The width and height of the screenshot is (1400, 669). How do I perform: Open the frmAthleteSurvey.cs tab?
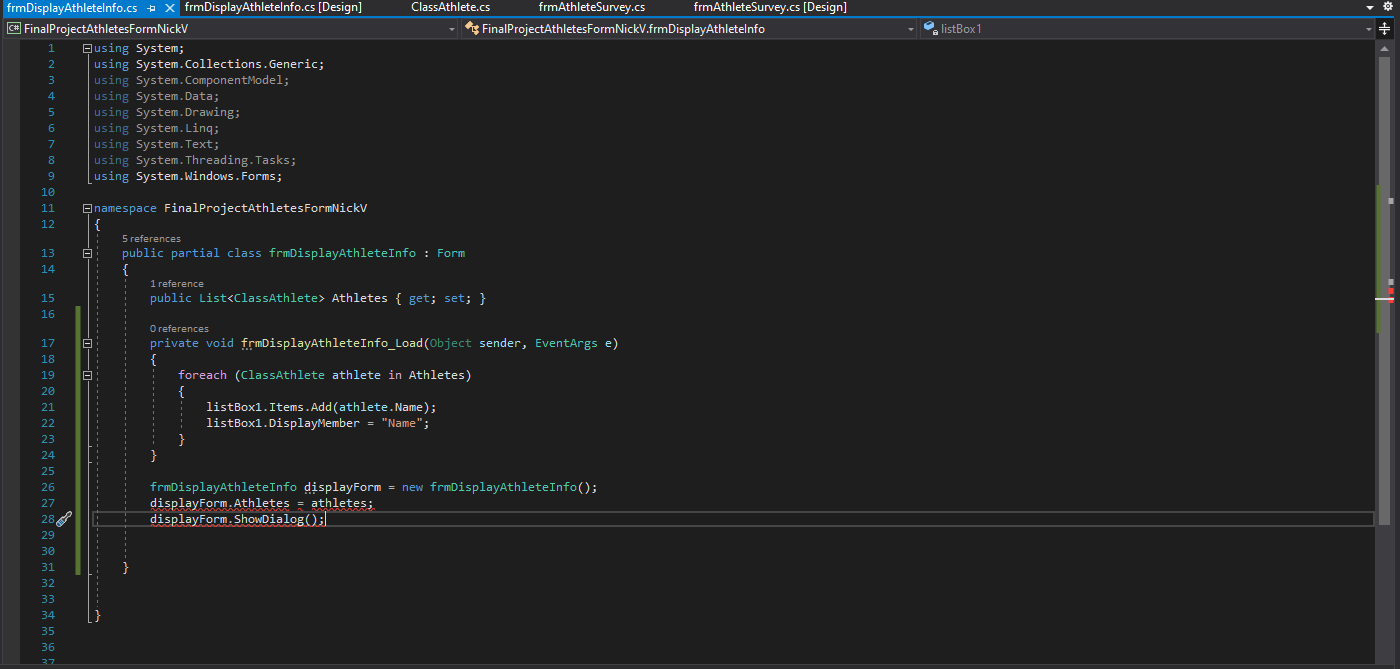(x=591, y=7)
